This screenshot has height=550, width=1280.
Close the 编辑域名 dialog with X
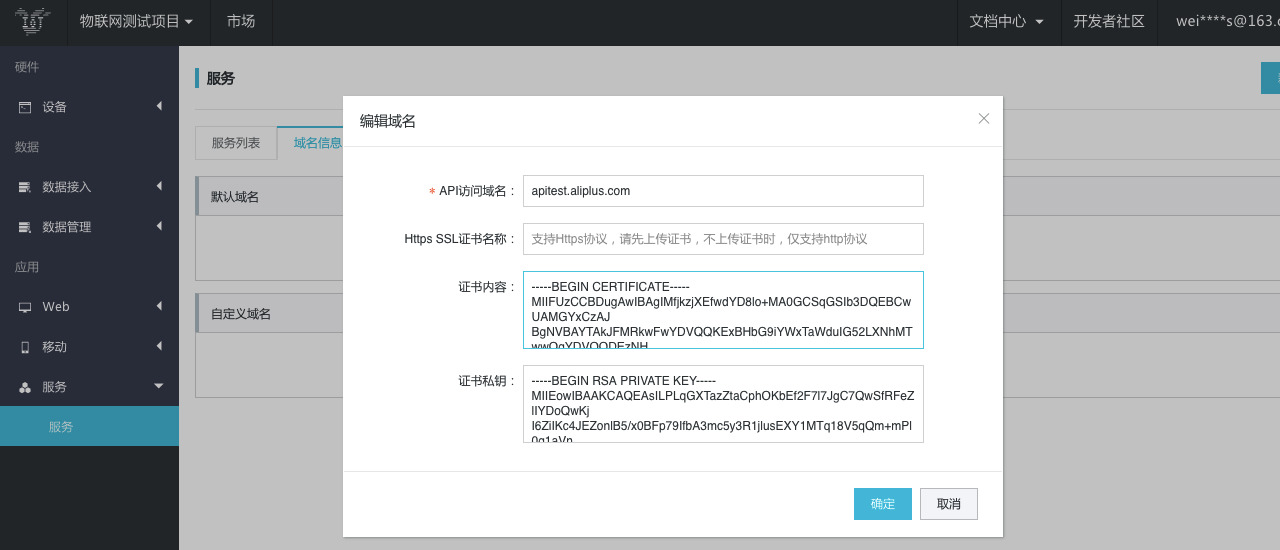(983, 118)
